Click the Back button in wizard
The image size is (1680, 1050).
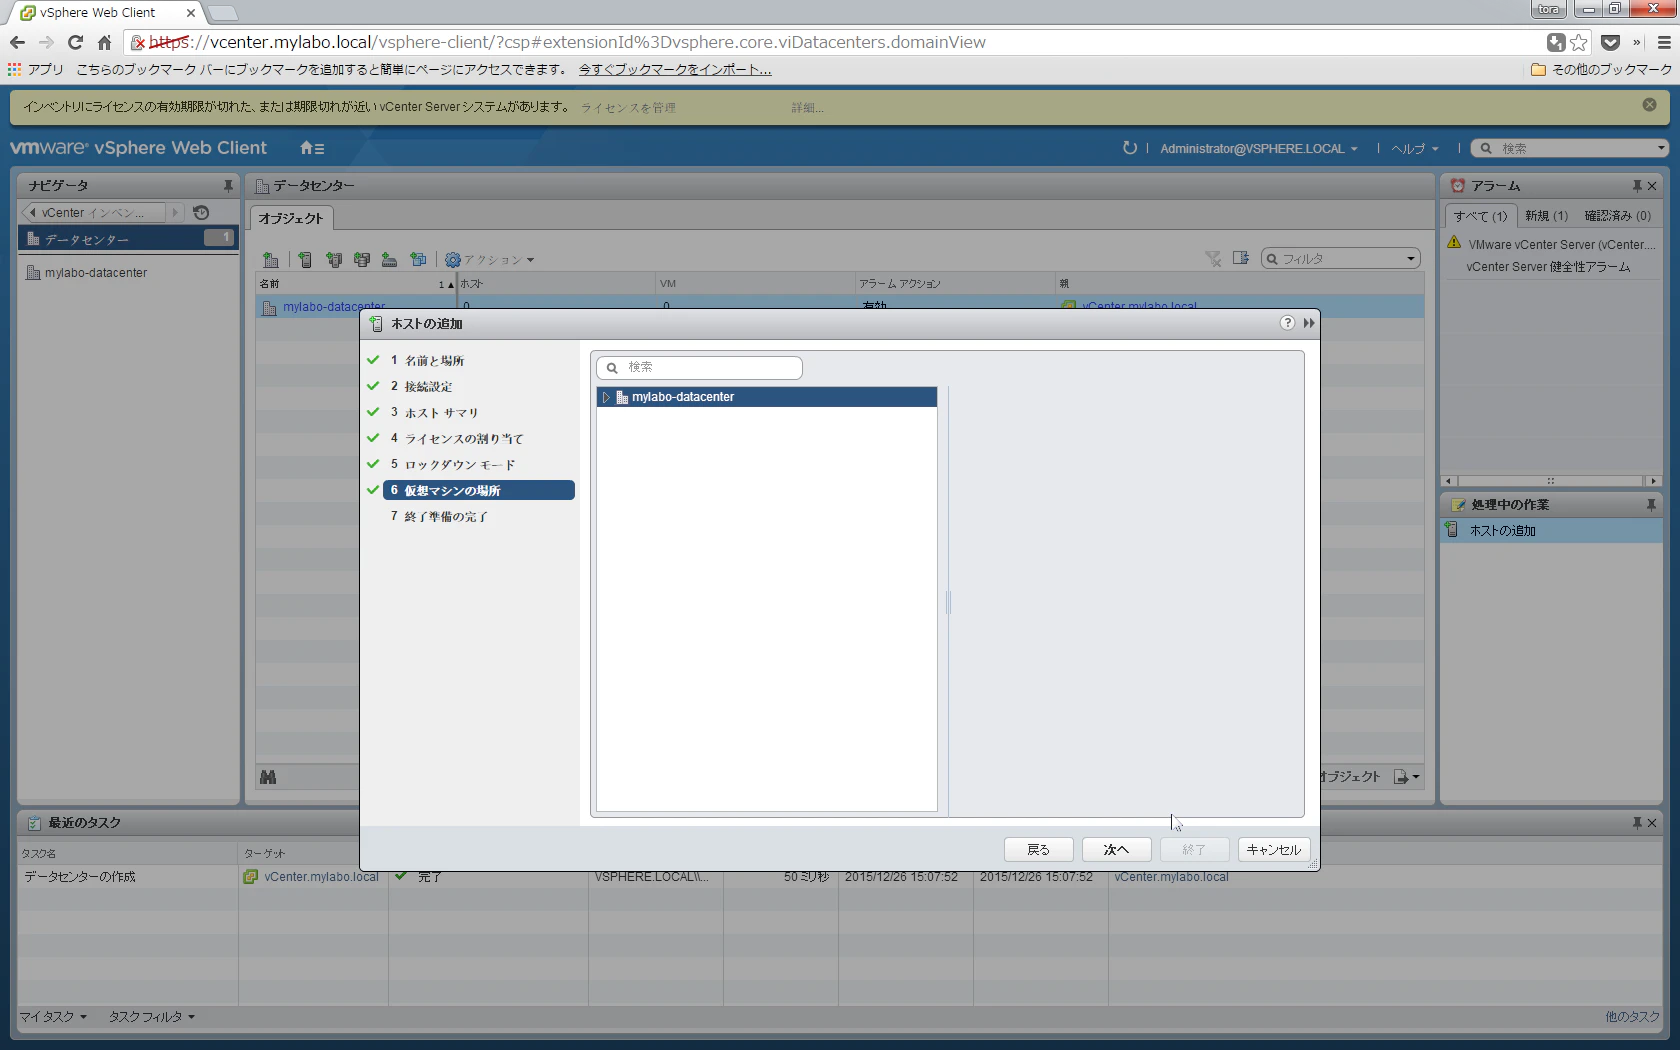(1038, 849)
